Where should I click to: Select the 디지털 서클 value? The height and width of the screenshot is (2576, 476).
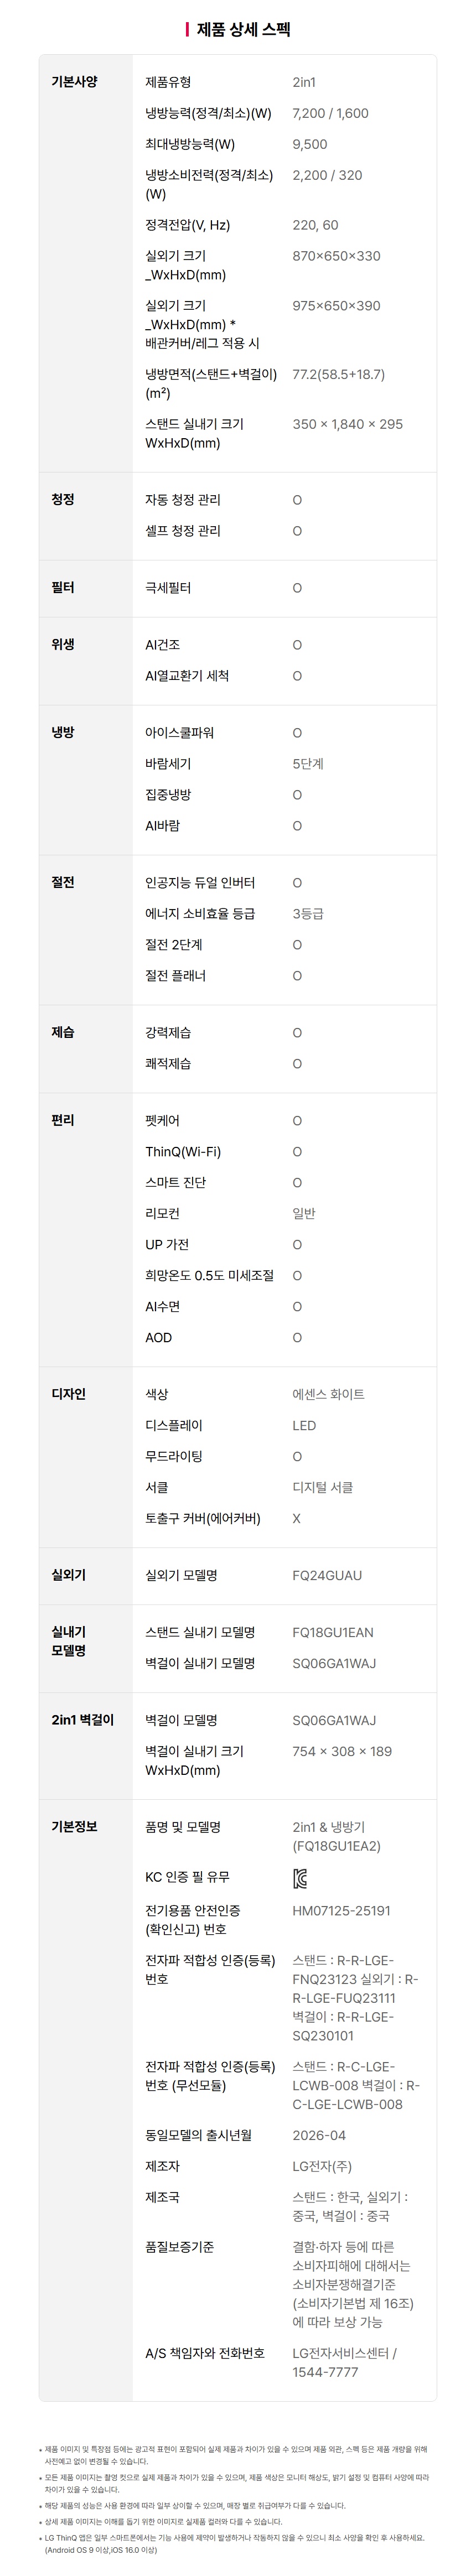[322, 1487]
